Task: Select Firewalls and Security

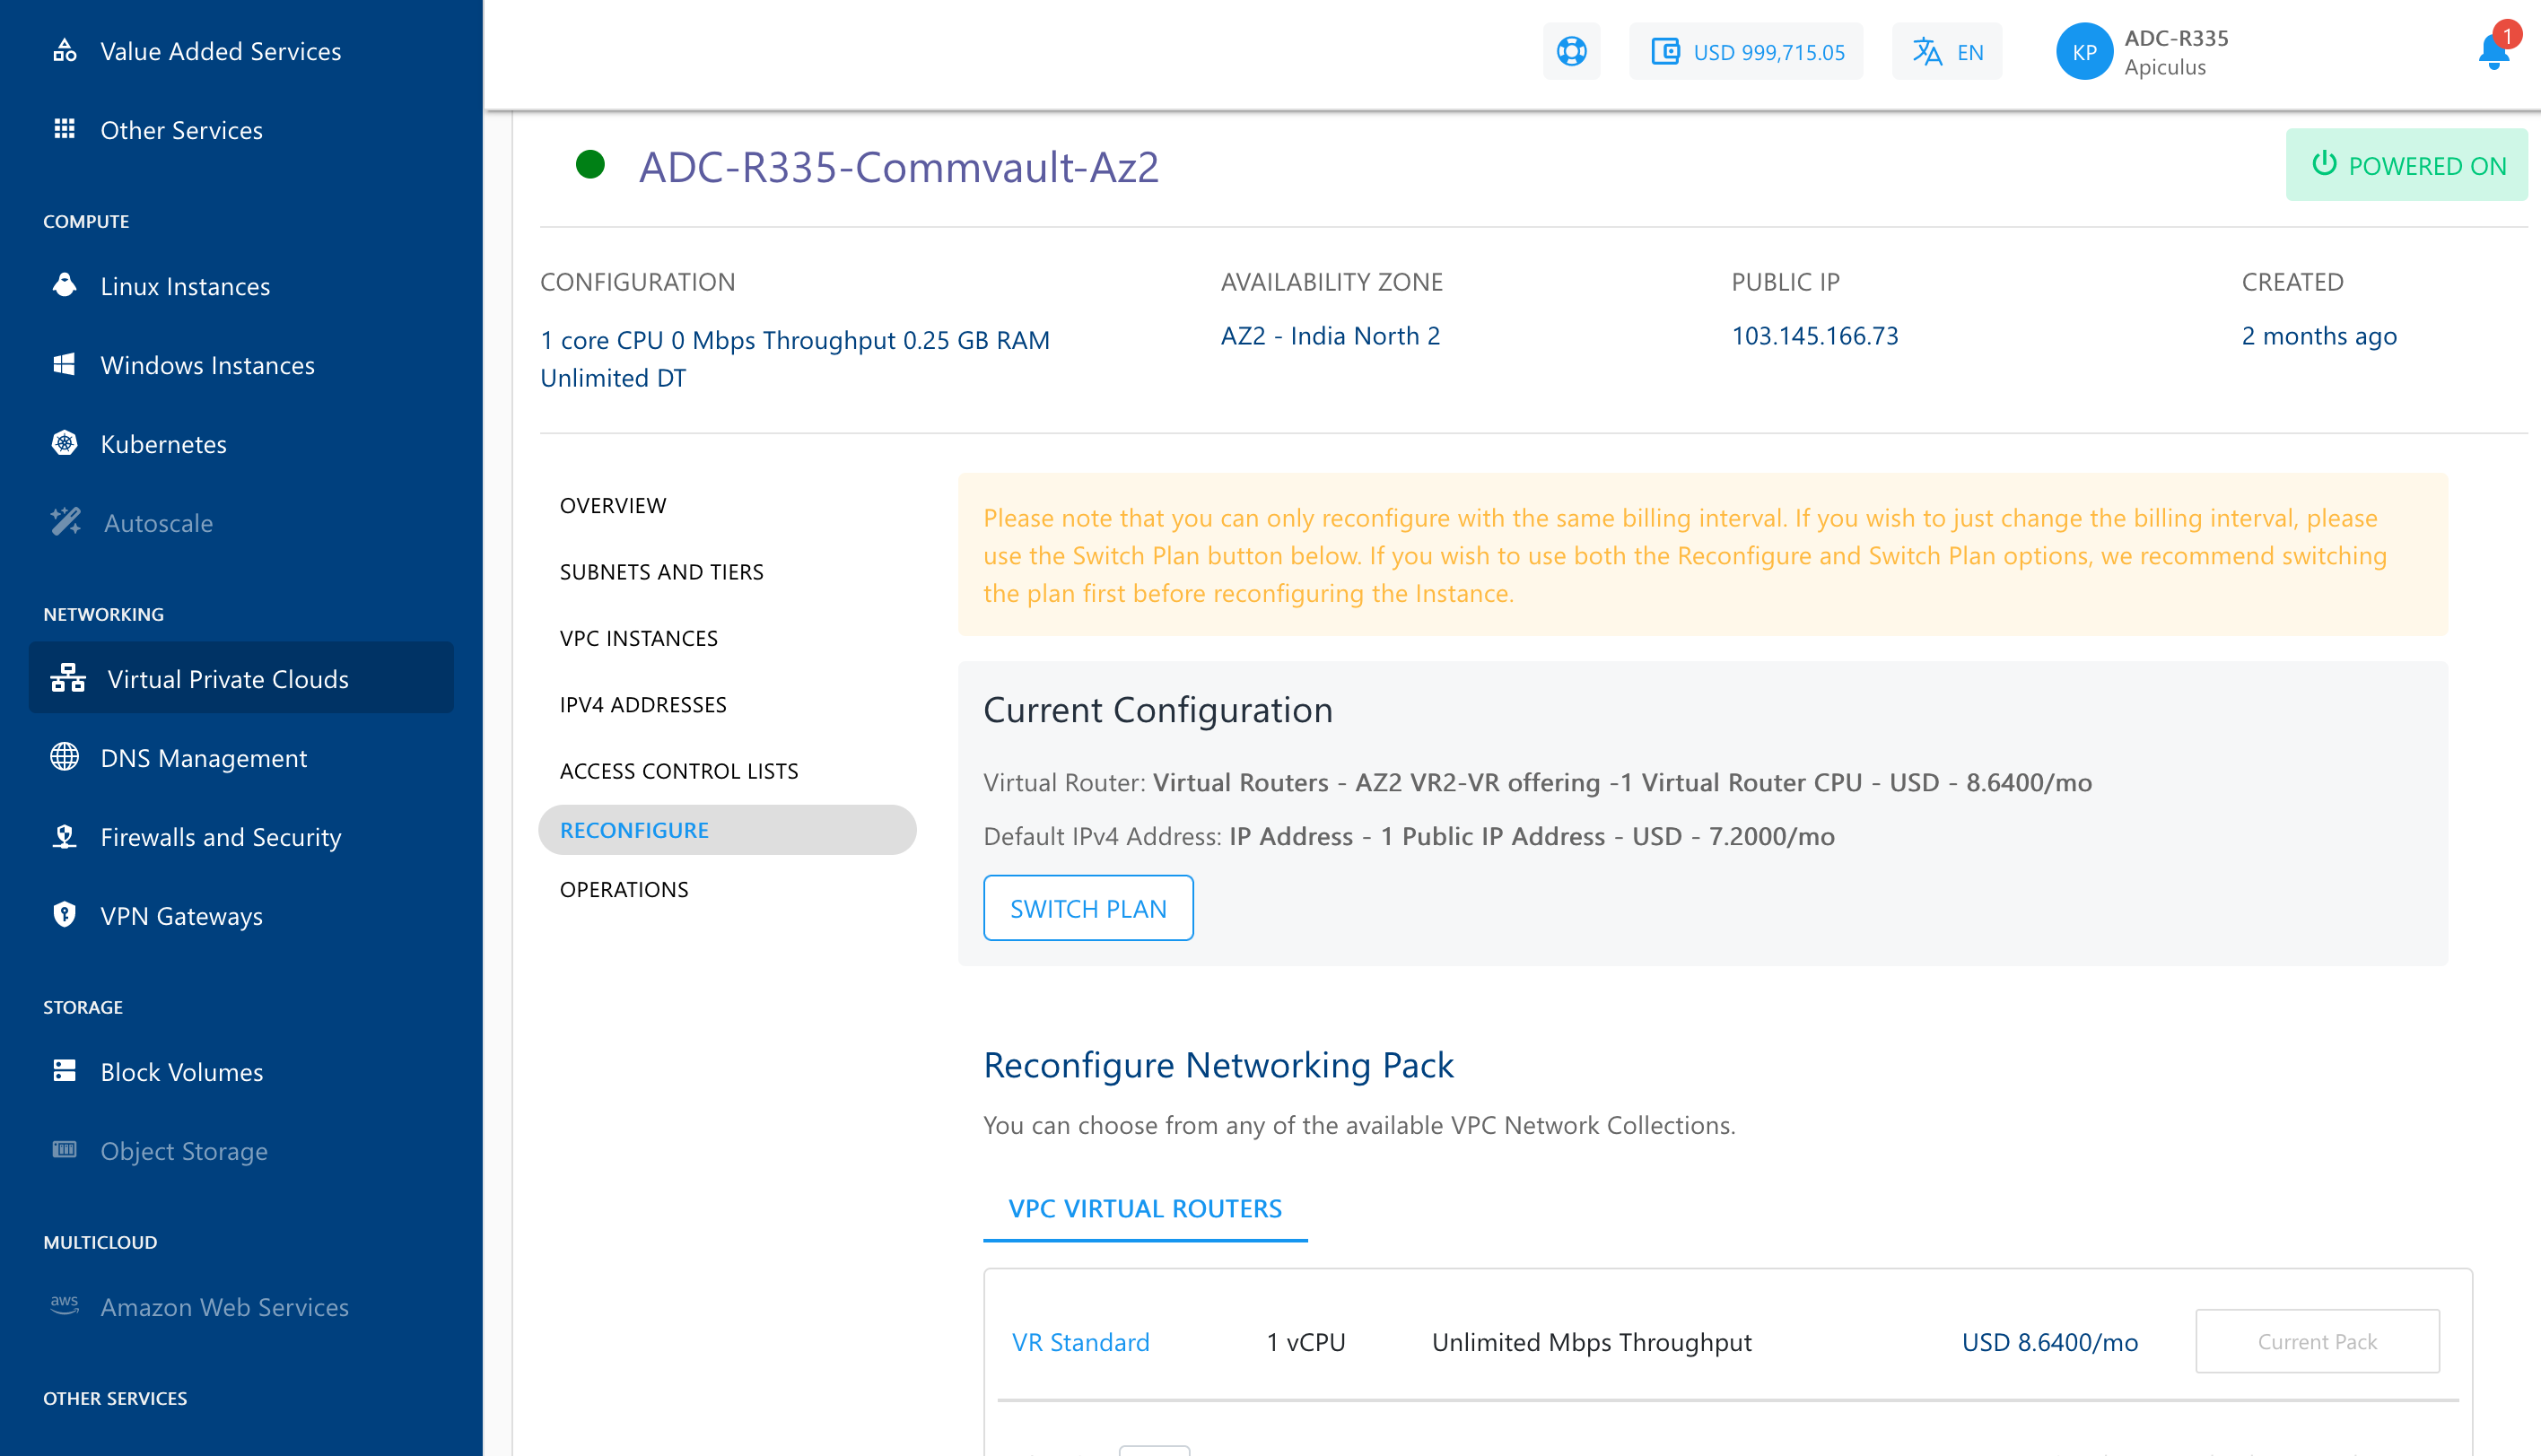Action: coord(220,837)
